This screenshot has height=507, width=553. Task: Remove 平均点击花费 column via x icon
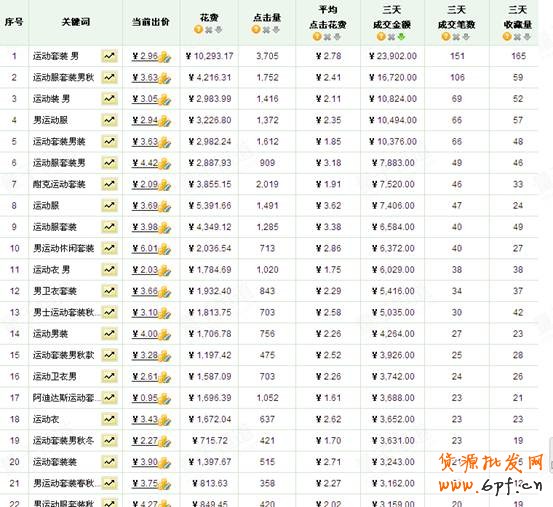coord(328,37)
